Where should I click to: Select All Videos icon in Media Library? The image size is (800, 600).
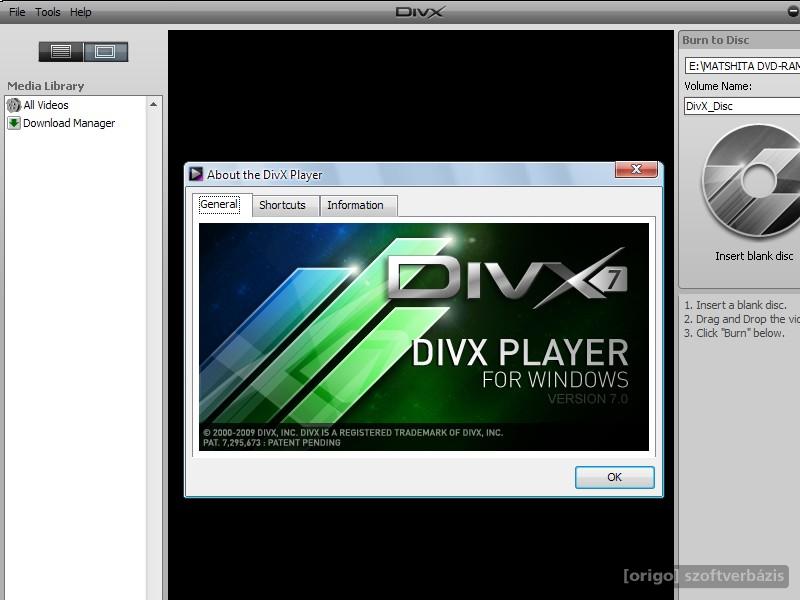click(14, 105)
